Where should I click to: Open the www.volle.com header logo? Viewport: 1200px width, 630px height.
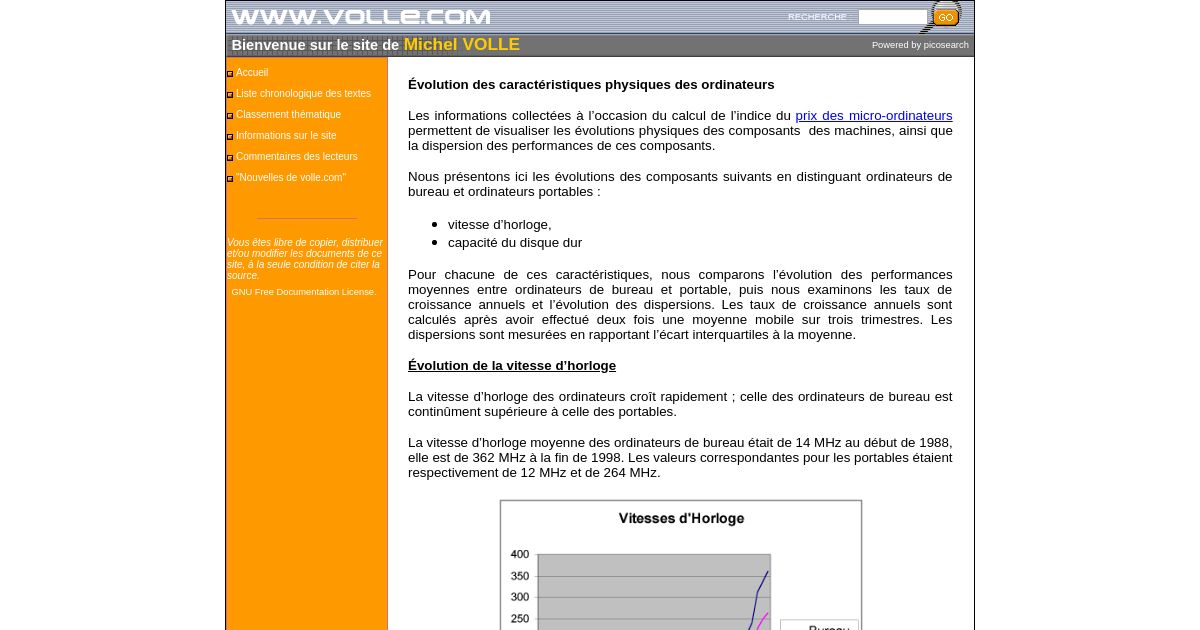coord(361,17)
